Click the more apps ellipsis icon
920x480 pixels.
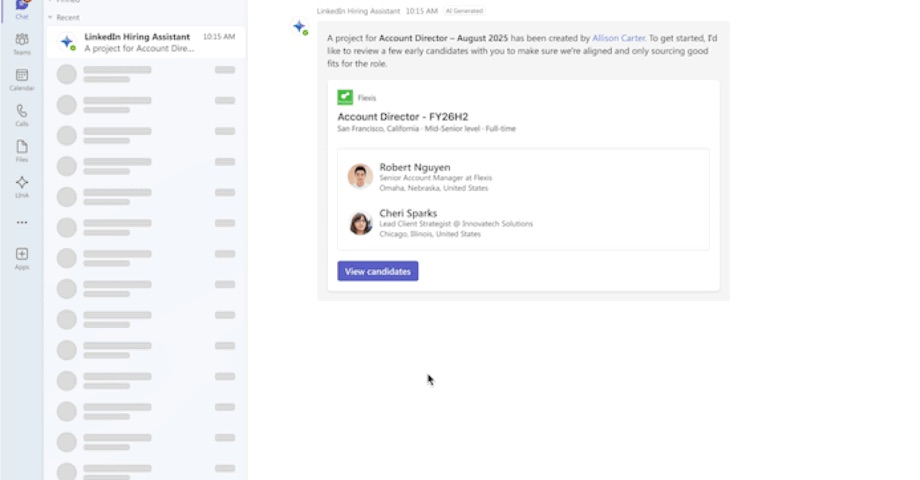click(x=22, y=222)
